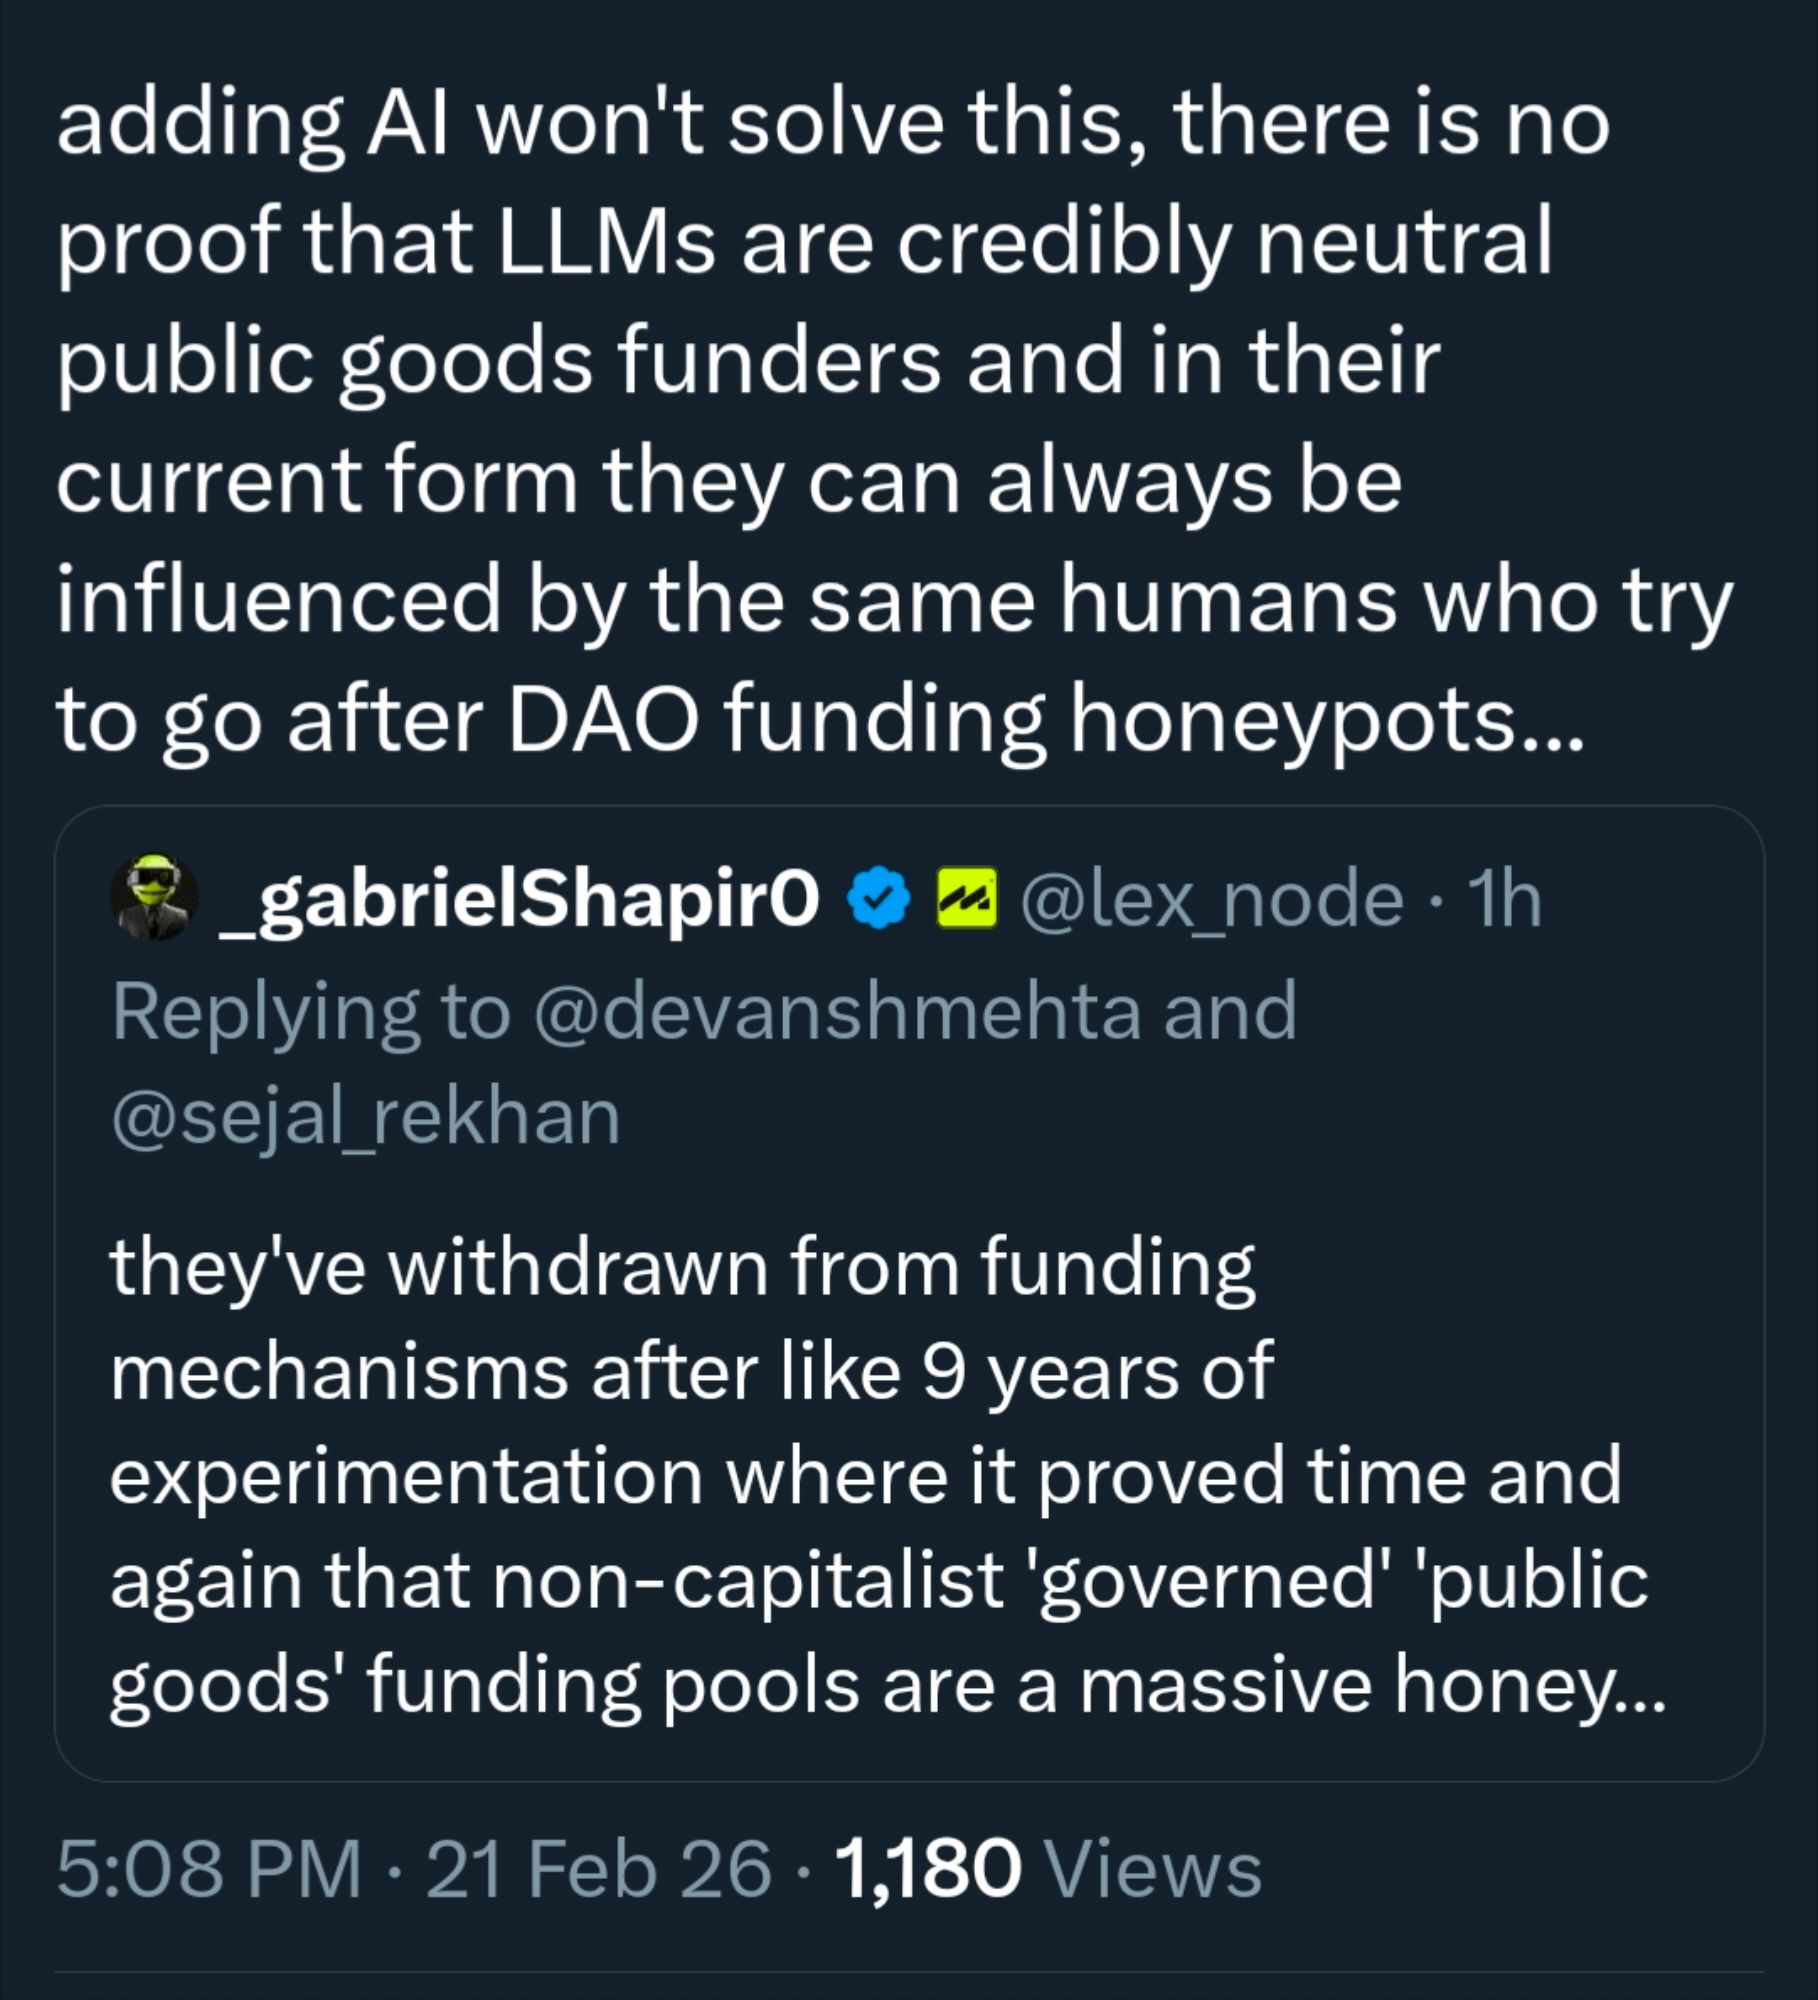Click the 5:08 PM post time
Image resolution: width=1818 pixels, height=2000 pixels.
[x=208, y=1869]
